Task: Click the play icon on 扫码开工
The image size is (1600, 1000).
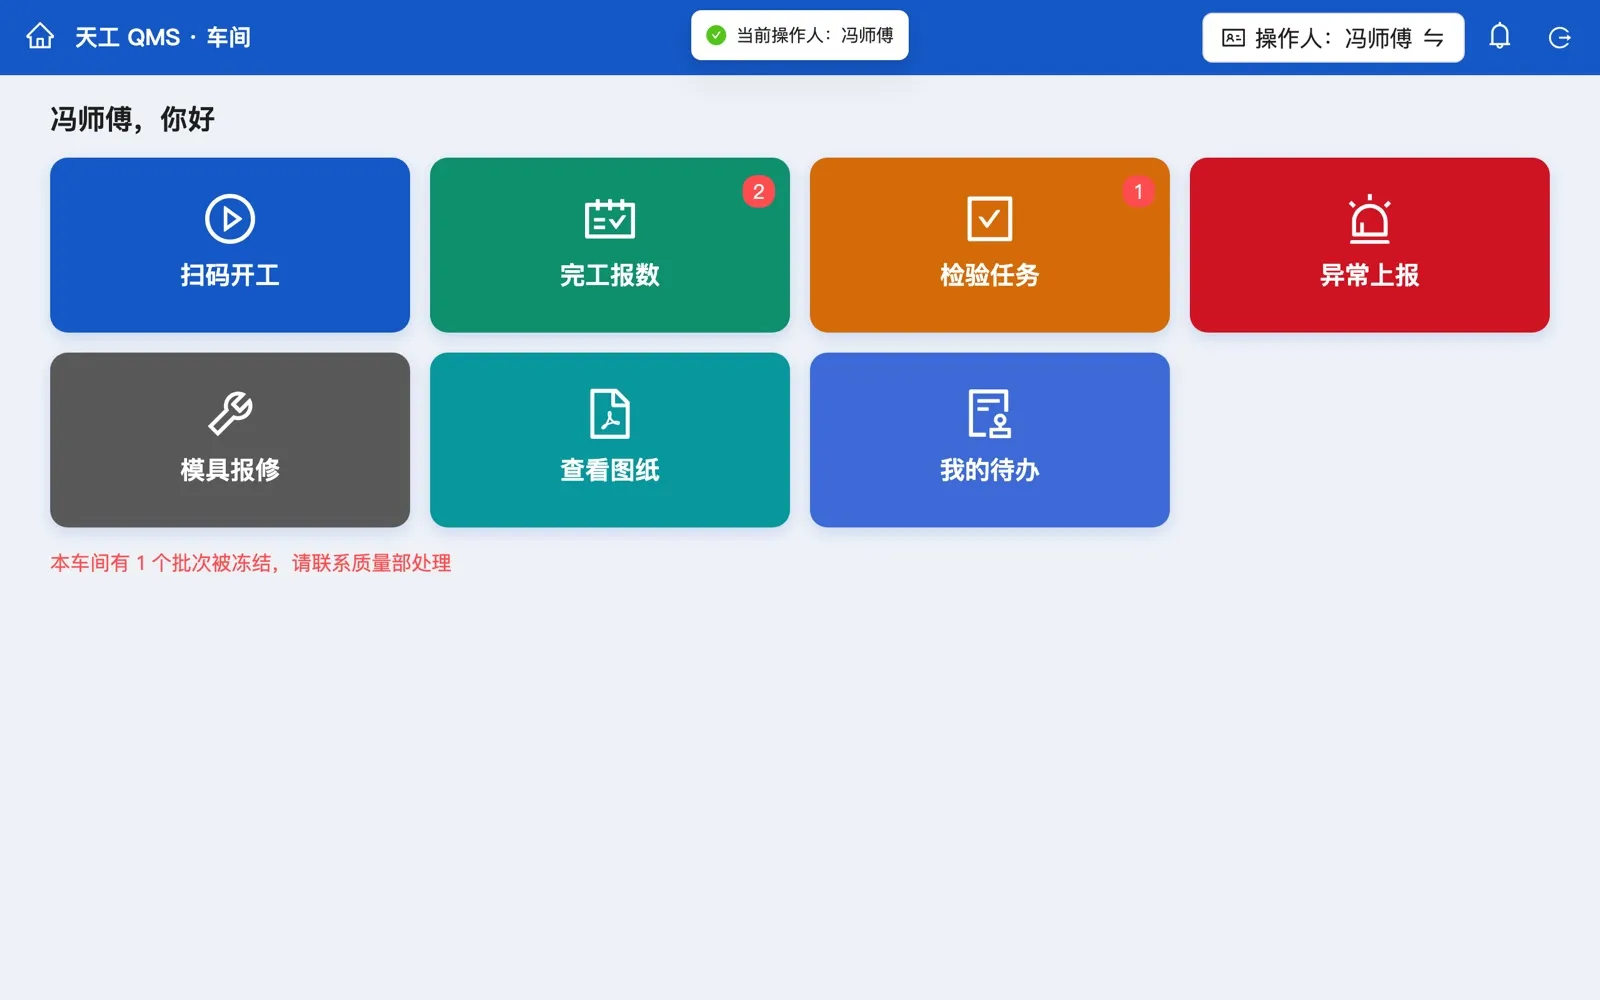Action: [230, 219]
